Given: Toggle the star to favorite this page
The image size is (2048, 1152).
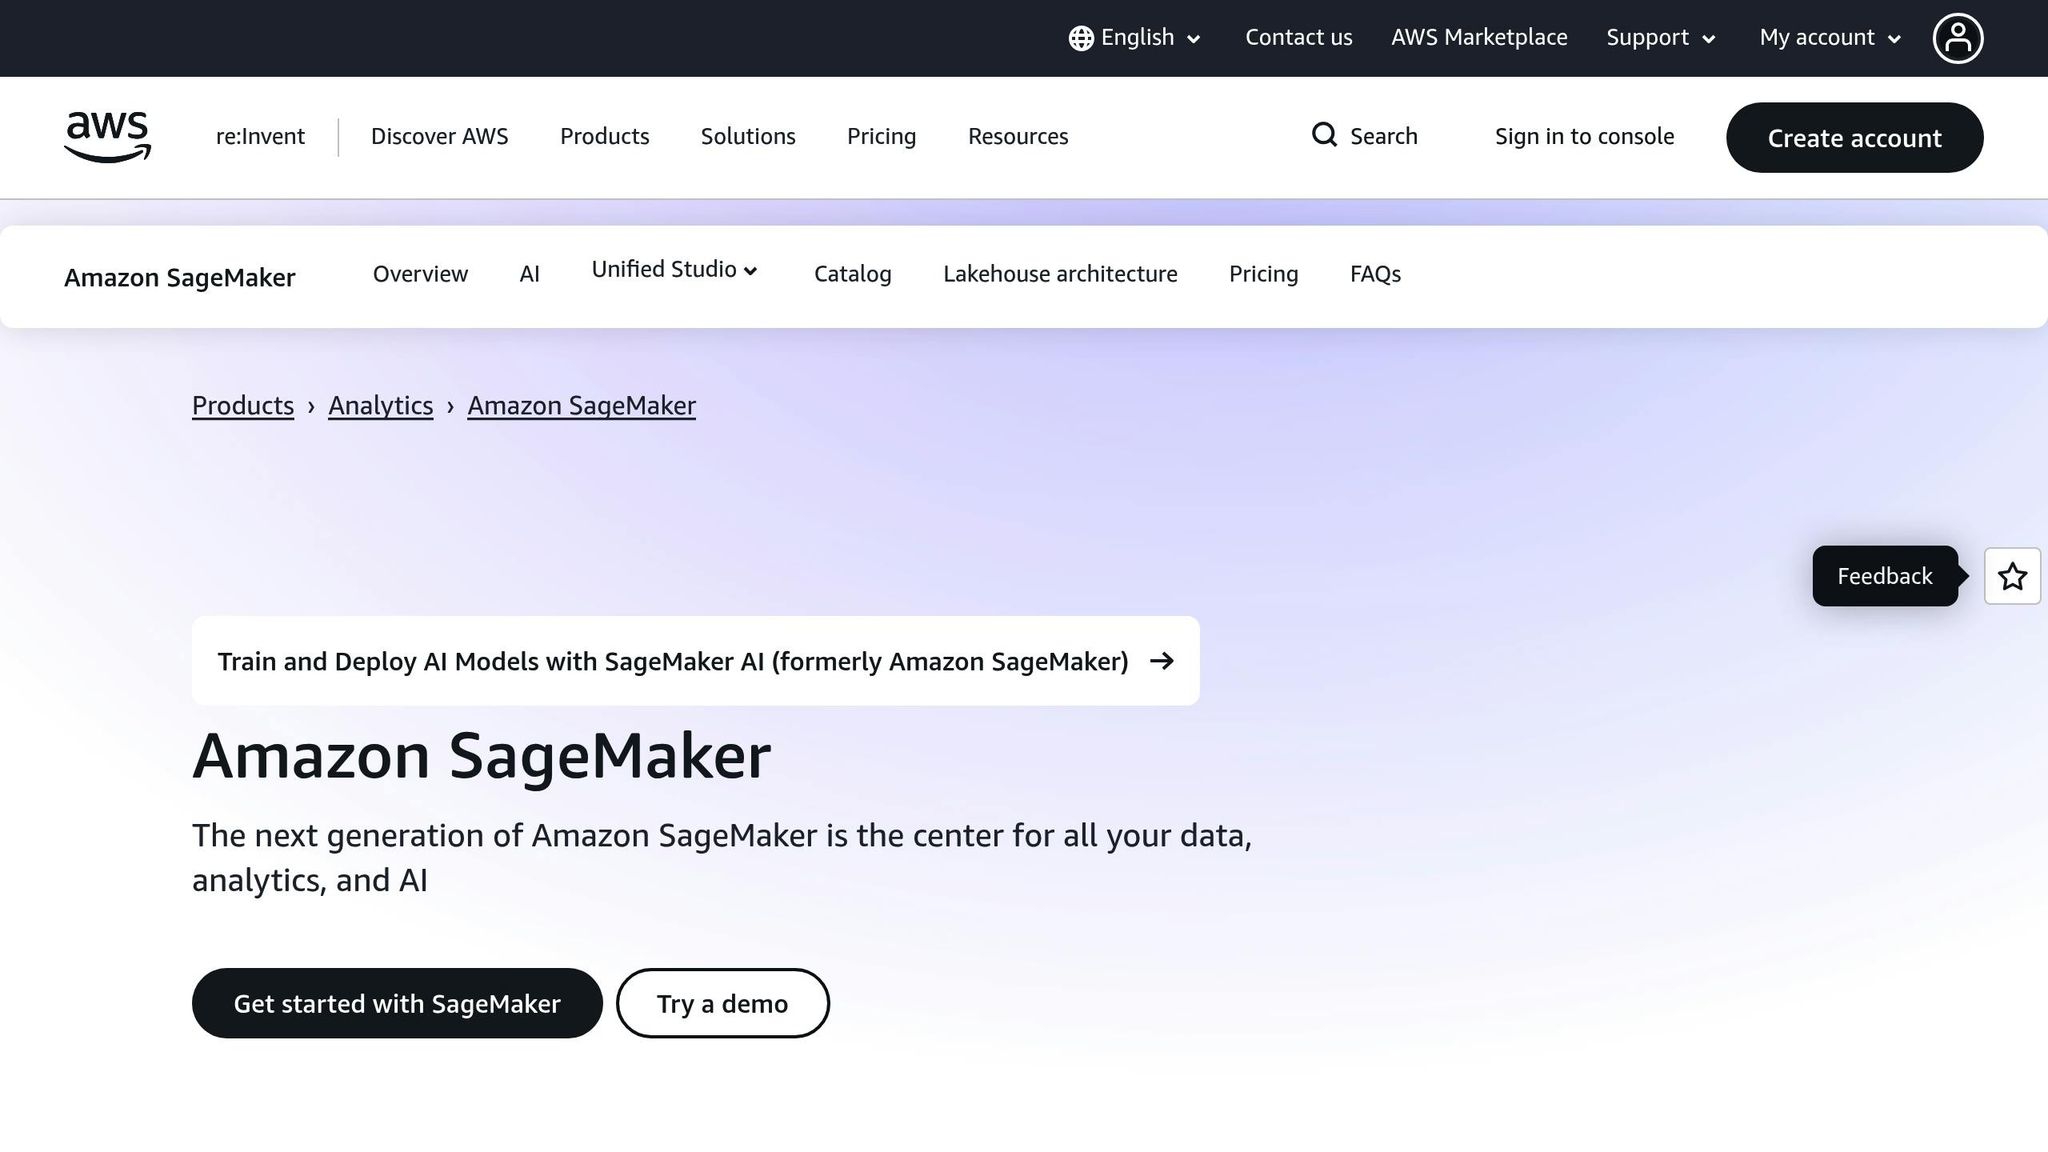Looking at the screenshot, I should (x=2012, y=576).
